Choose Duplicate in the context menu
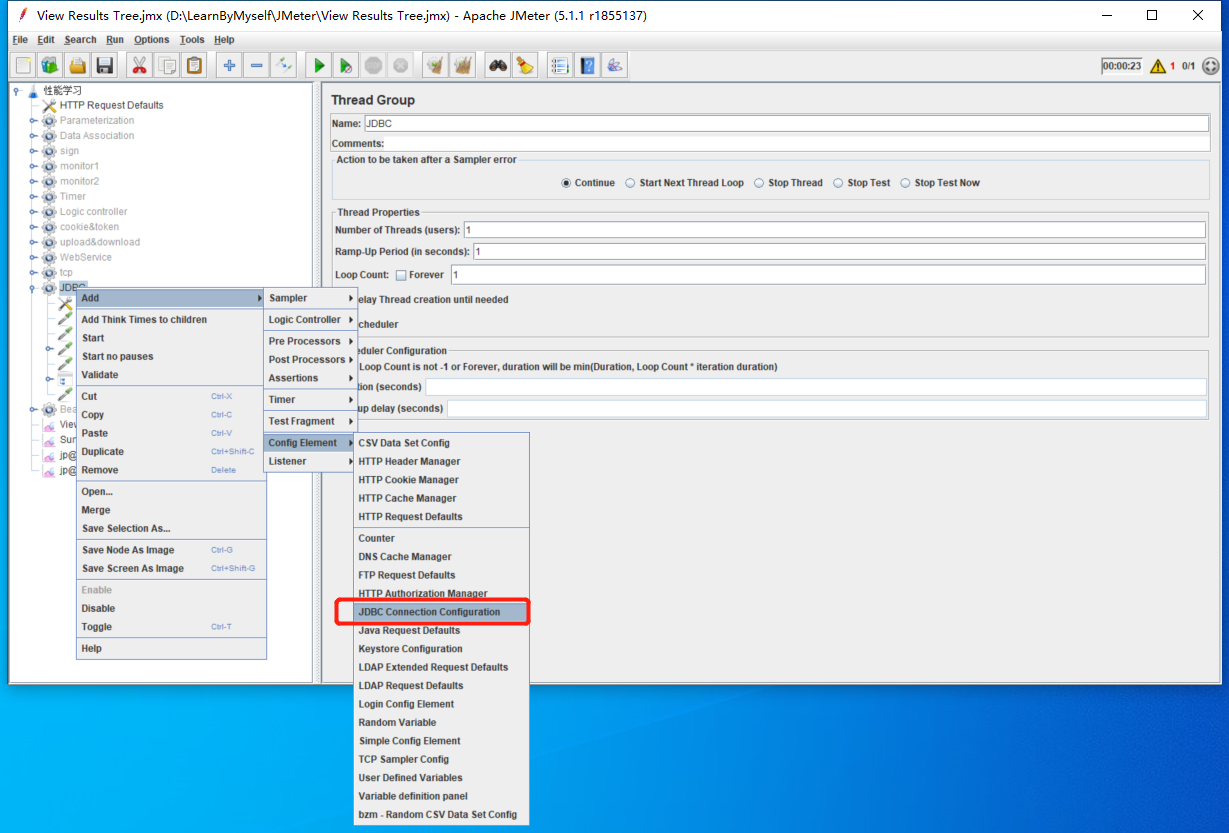The width and height of the screenshot is (1229, 833). pyautogui.click(x=172, y=452)
